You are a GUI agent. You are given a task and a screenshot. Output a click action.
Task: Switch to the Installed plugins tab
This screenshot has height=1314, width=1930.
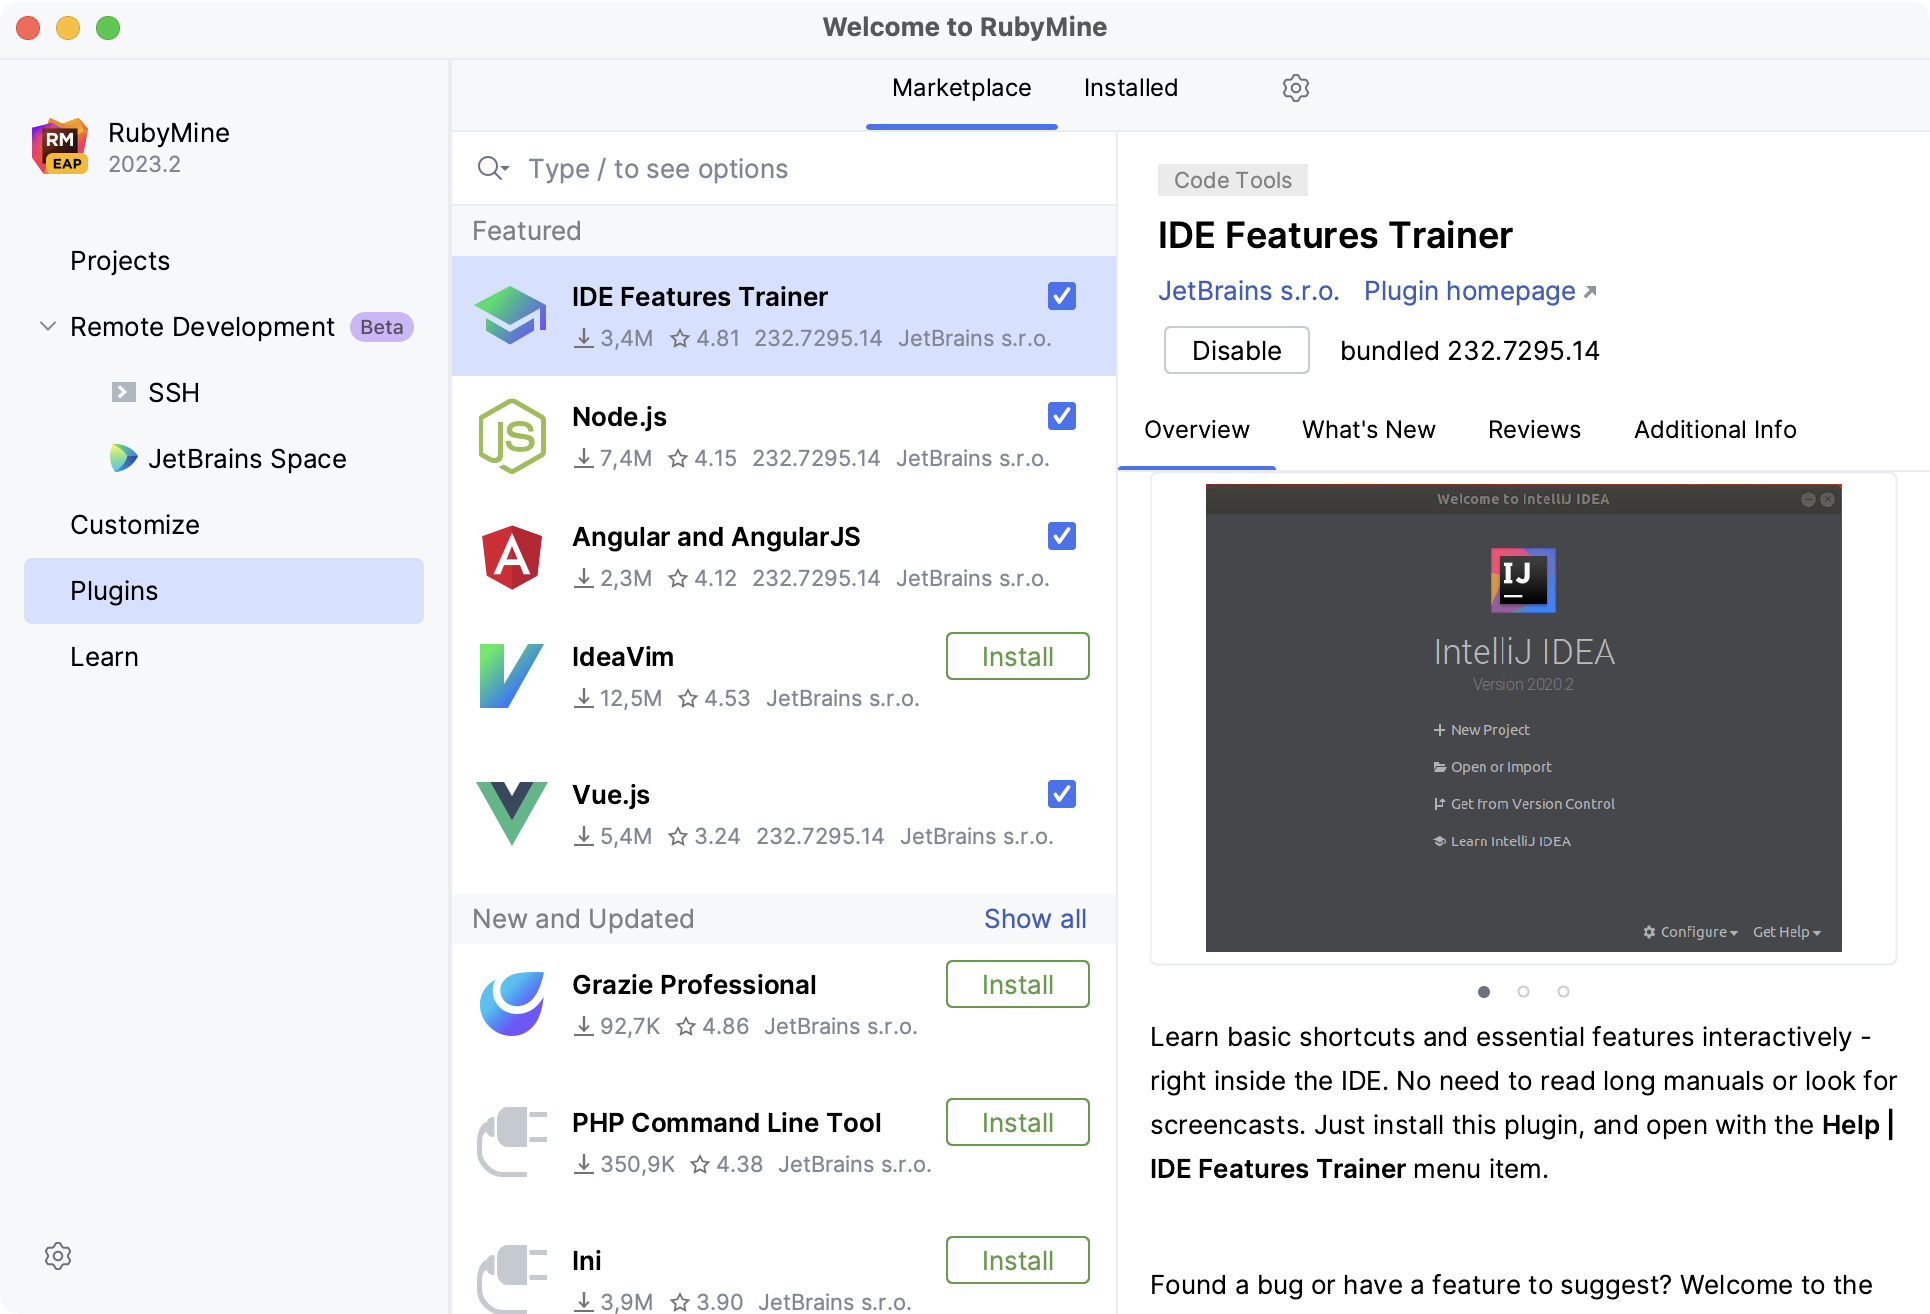[1129, 88]
